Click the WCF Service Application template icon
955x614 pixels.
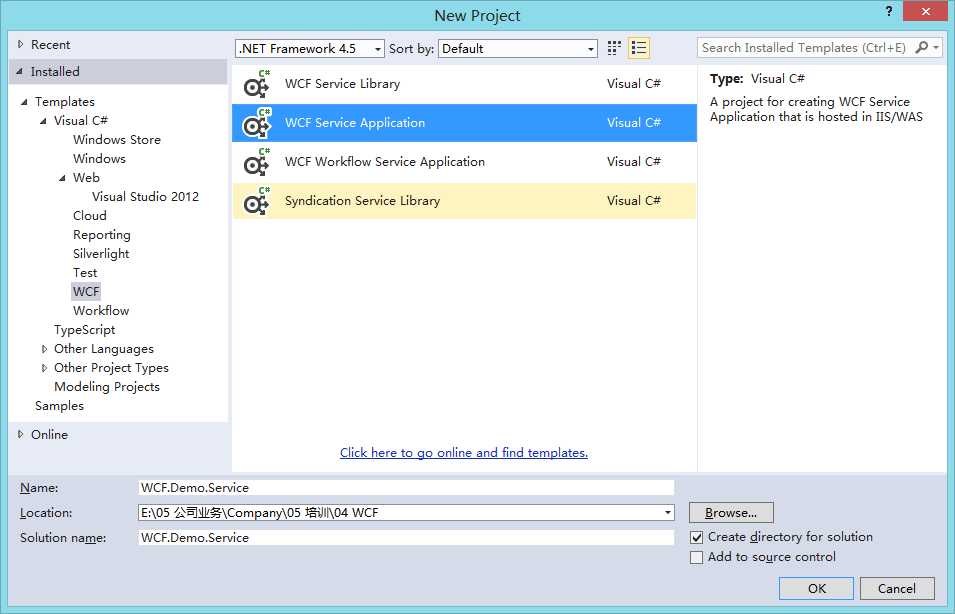point(256,123)
